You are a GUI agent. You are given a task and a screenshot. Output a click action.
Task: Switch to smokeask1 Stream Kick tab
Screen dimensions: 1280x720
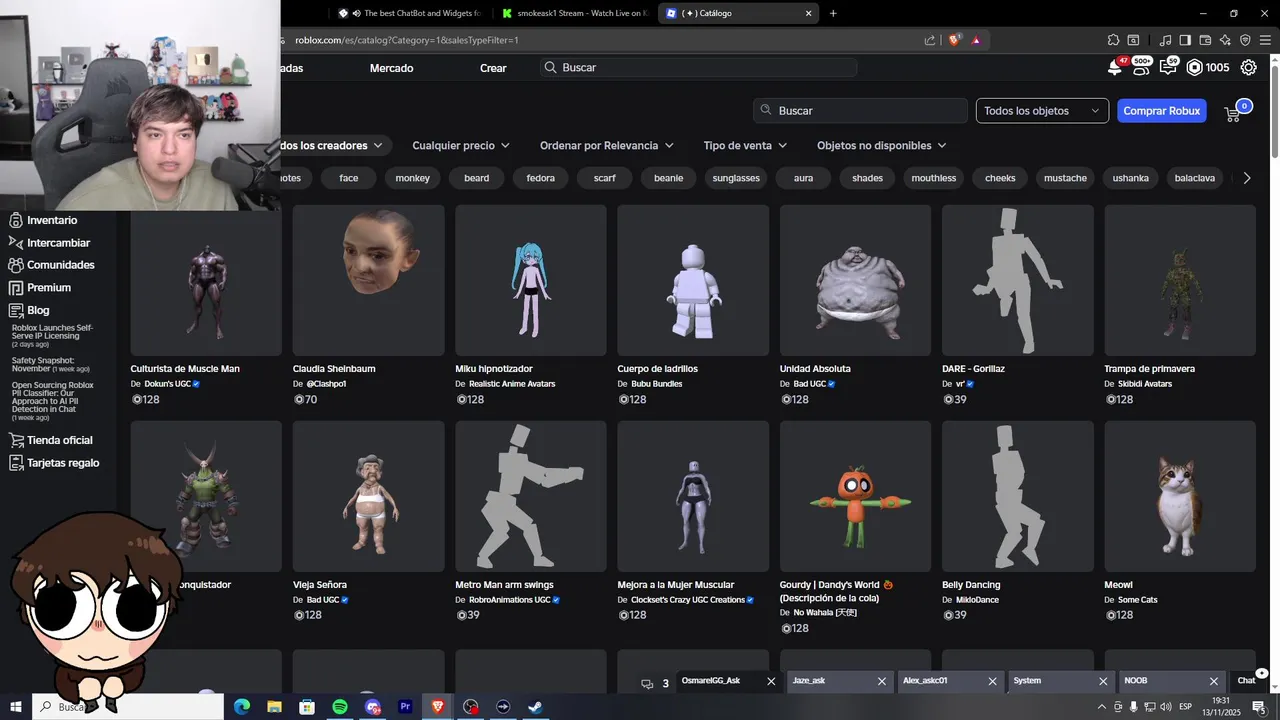(574, 13)
